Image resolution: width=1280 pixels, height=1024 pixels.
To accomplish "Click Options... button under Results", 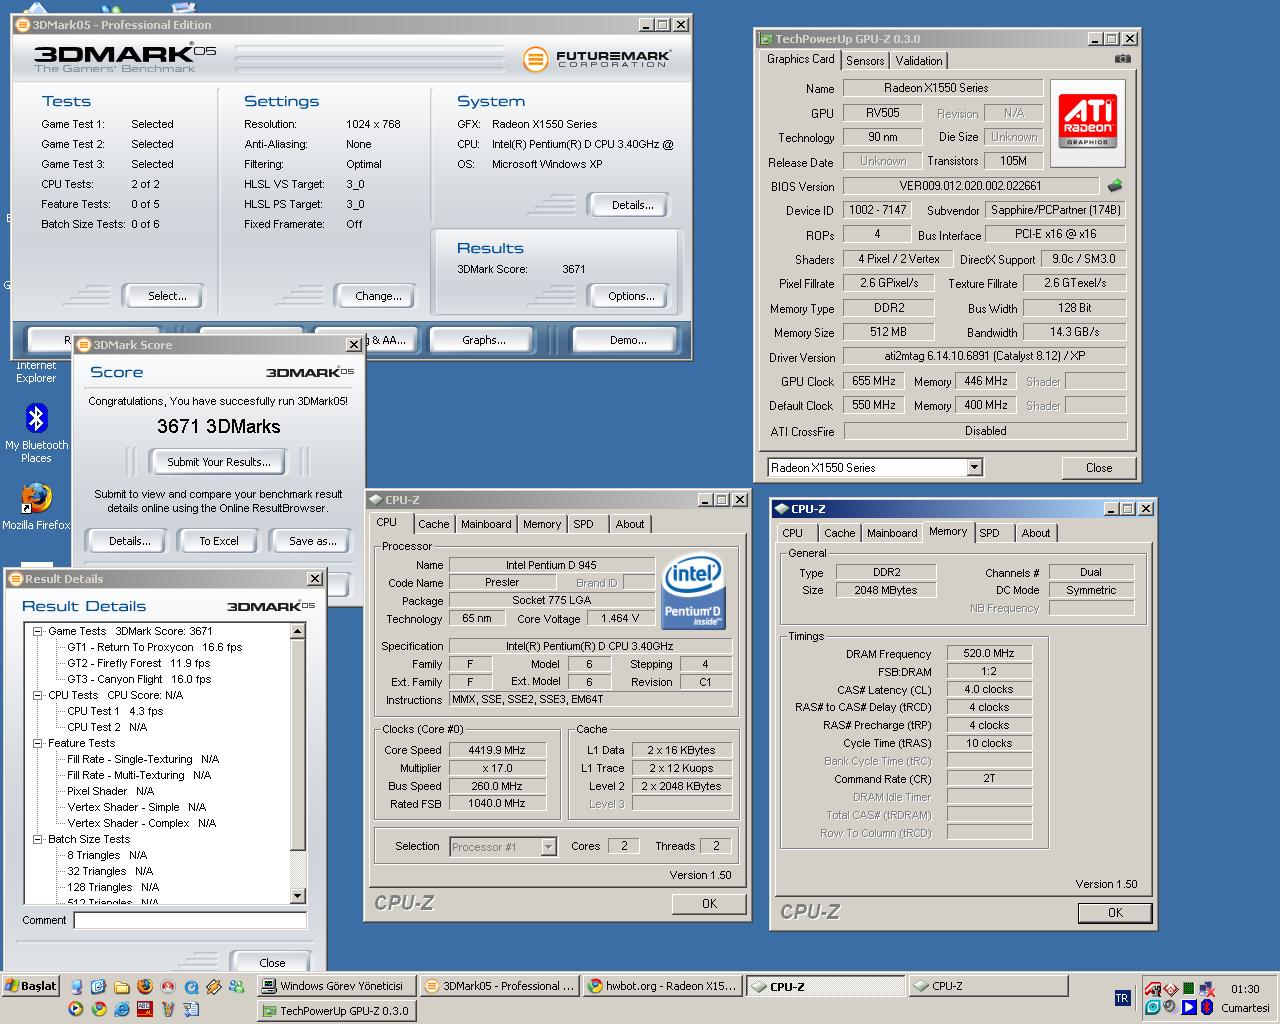I will pos(631,296).
